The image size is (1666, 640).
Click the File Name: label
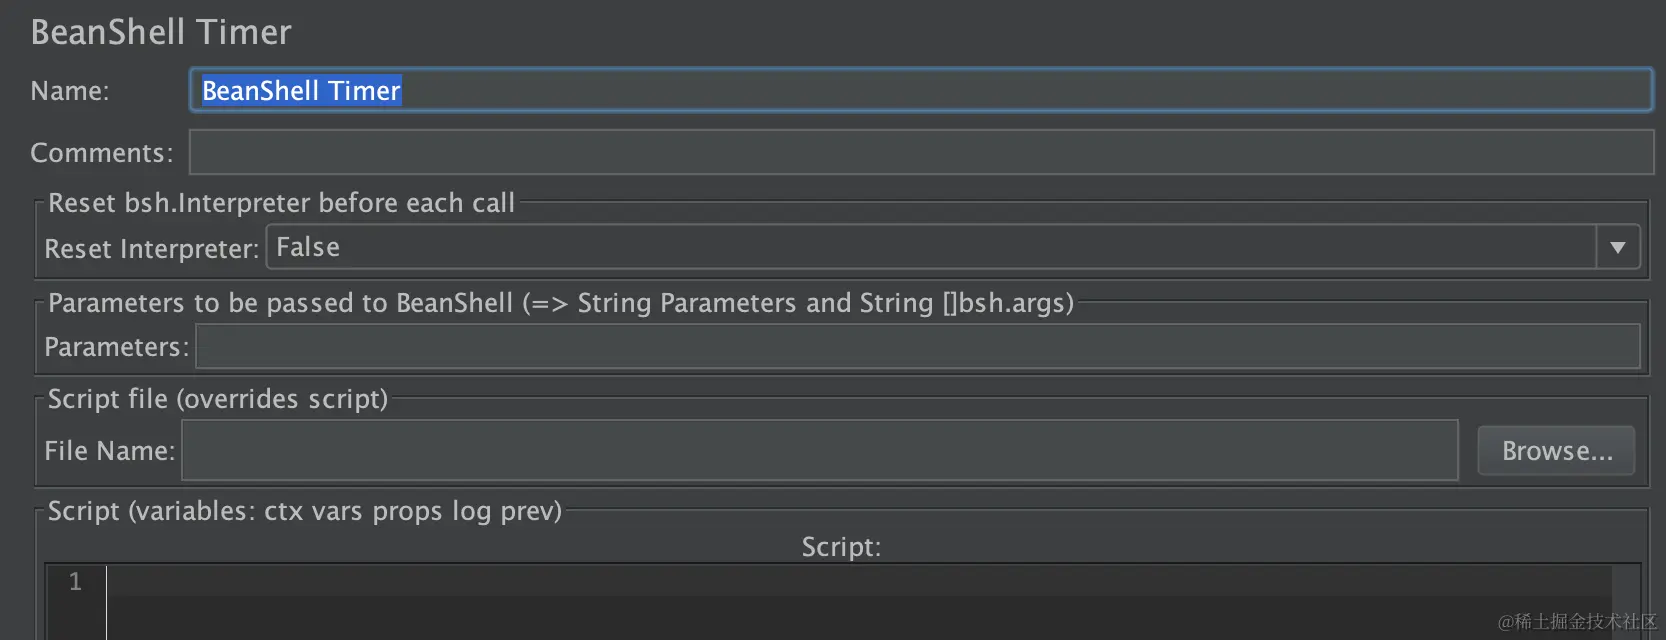110,451
